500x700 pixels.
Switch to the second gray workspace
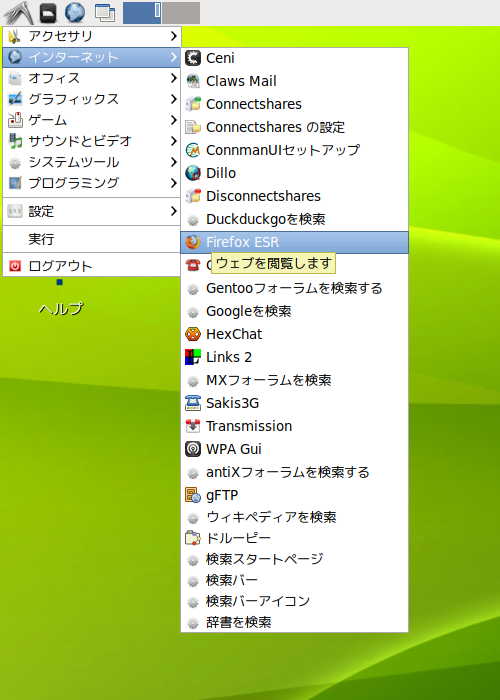point(181,12)
